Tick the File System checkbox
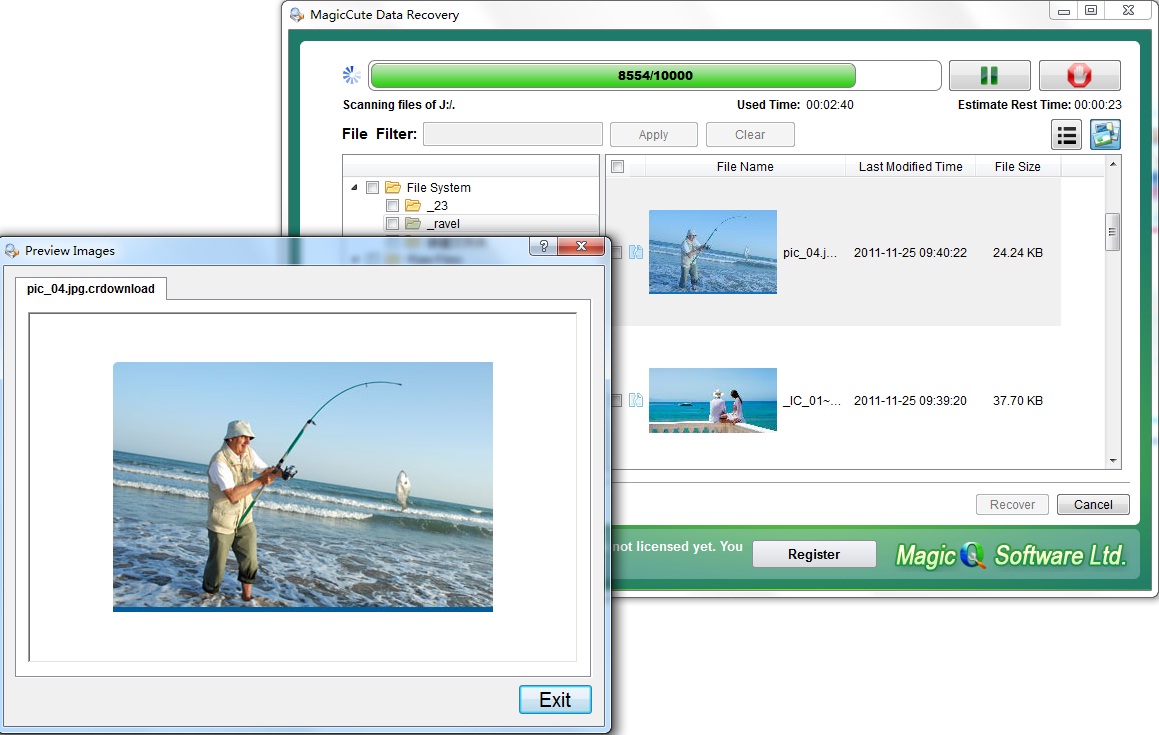This screenshot has width=1159, height=735. [372, 188]
